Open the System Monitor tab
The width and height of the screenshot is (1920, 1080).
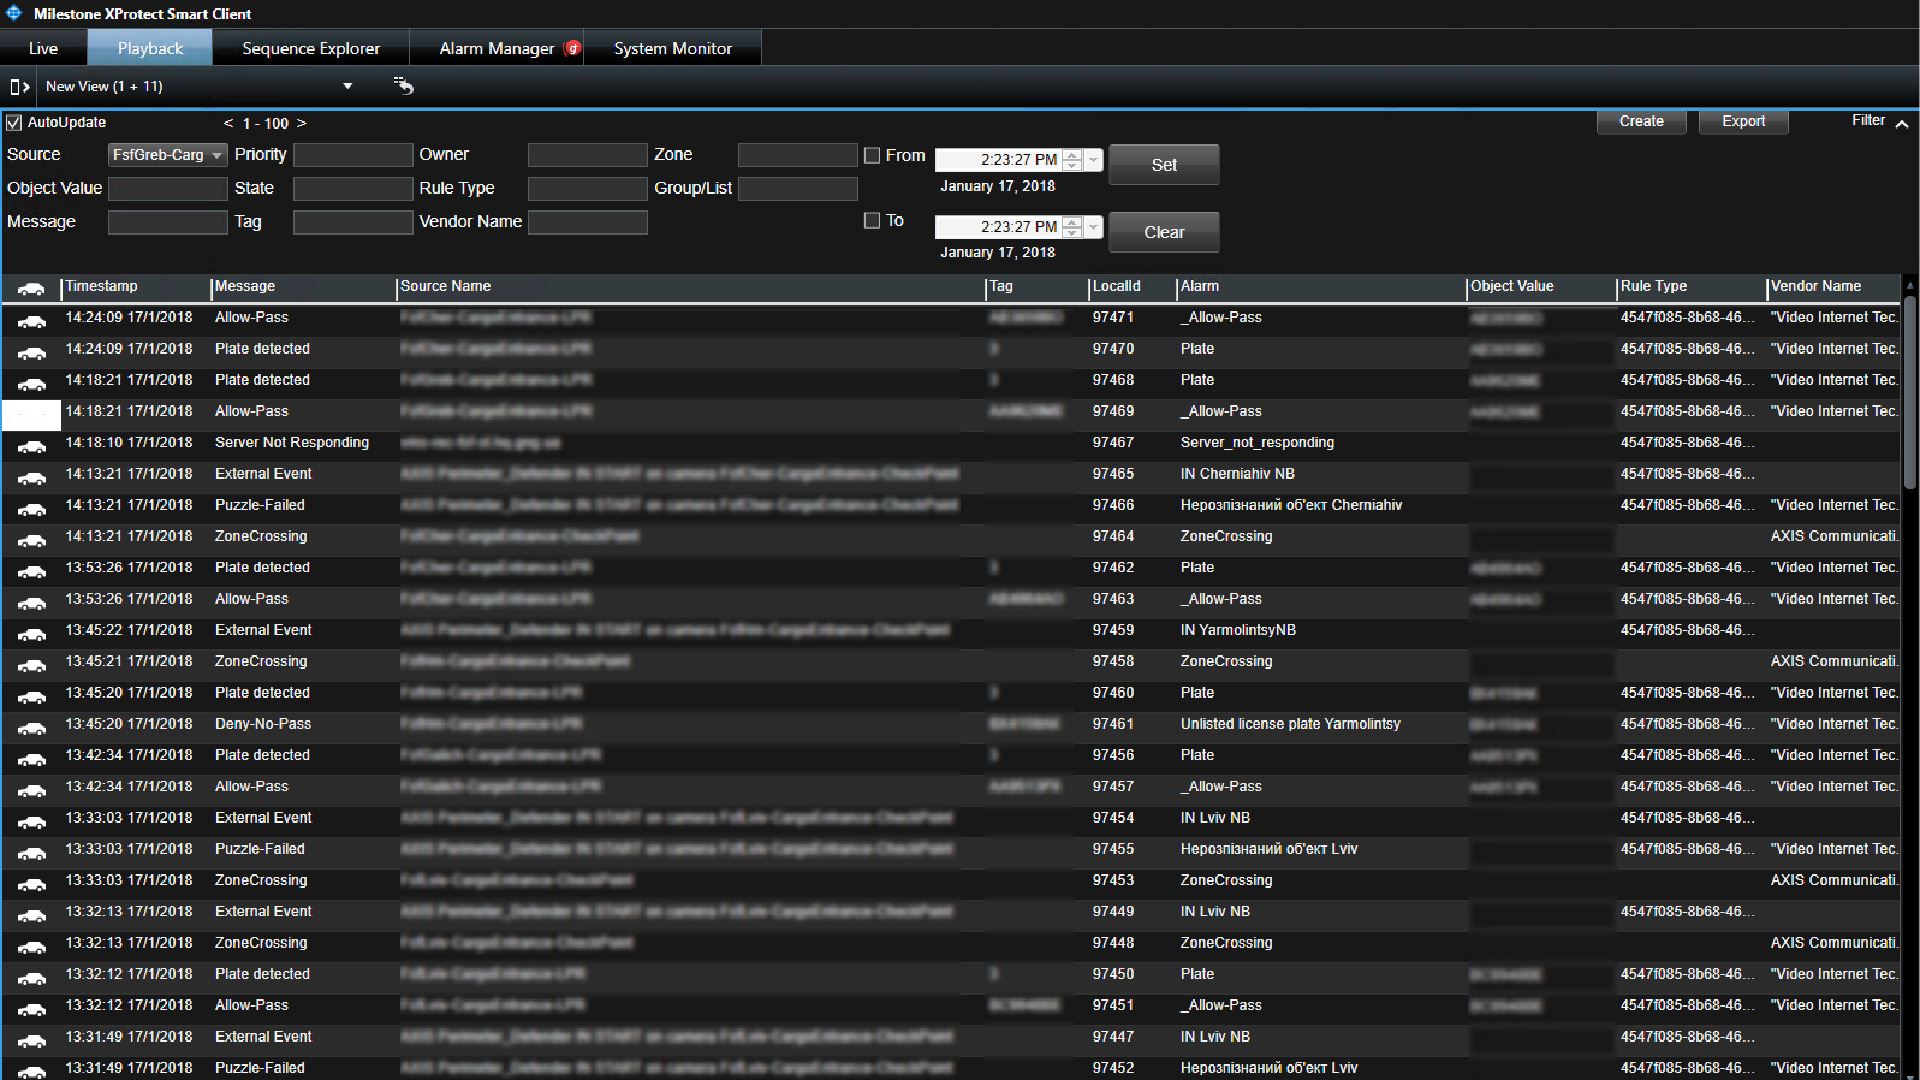point(673,48)
